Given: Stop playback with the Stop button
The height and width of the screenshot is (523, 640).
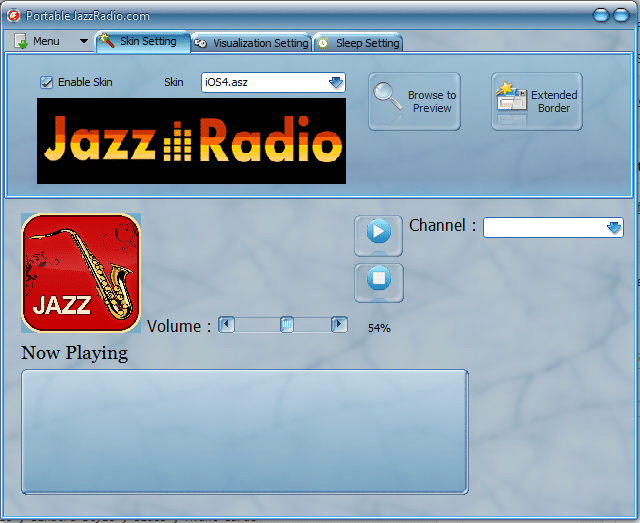Looking at the screenshot, I should [379, 283].
